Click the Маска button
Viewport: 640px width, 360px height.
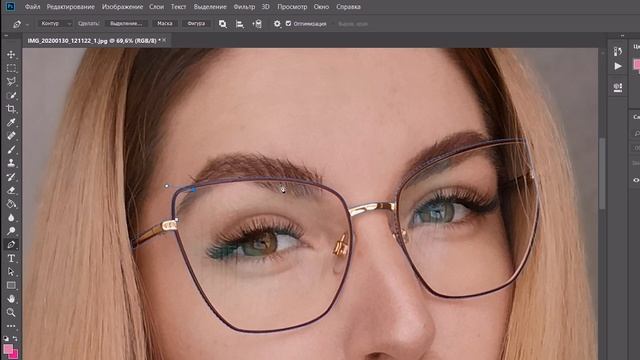[165, 24]
